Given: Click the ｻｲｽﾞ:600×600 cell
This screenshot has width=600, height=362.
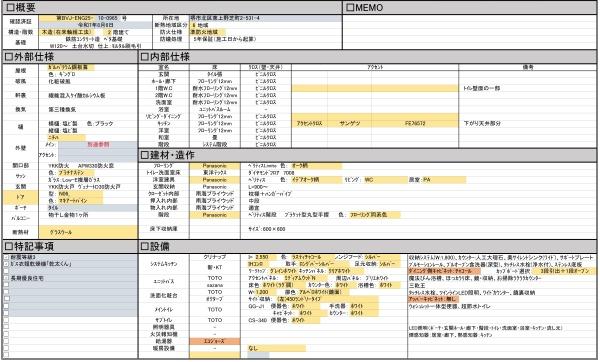Looking at the screenshot, I should [x=267, y=229].
